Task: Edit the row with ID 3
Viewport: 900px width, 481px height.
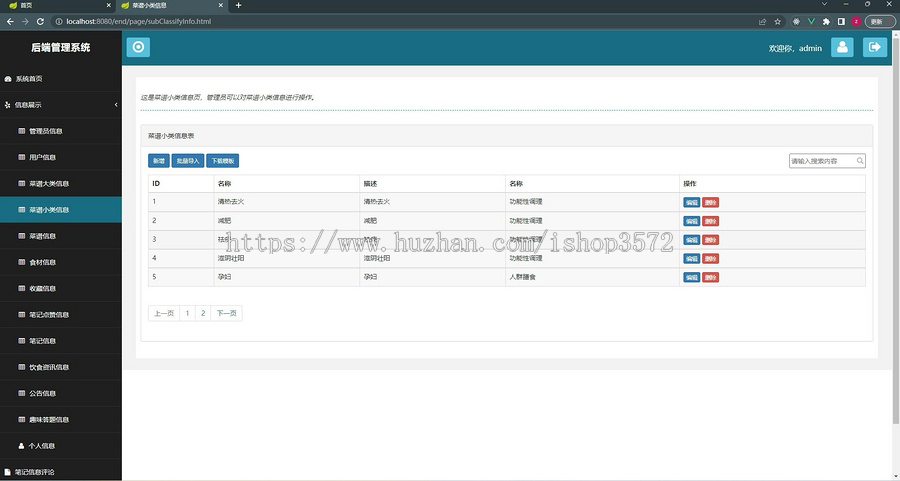Action: pyautogui.click(x=692, y=240)
